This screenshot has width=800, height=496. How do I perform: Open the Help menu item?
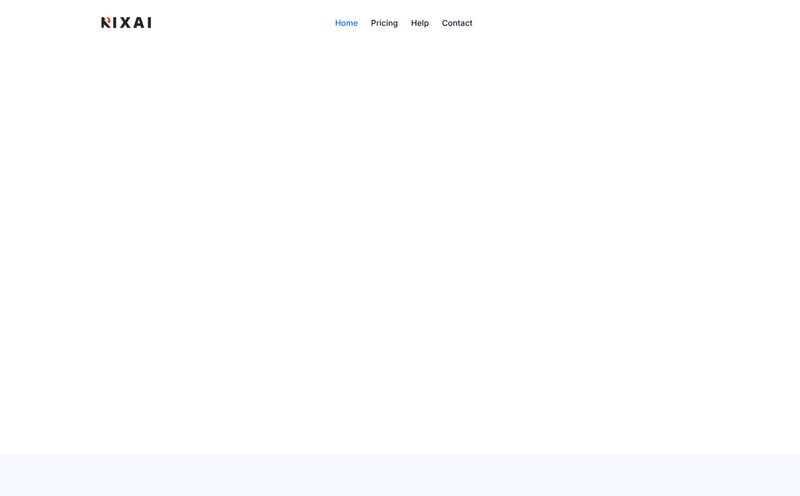point(420,23)
